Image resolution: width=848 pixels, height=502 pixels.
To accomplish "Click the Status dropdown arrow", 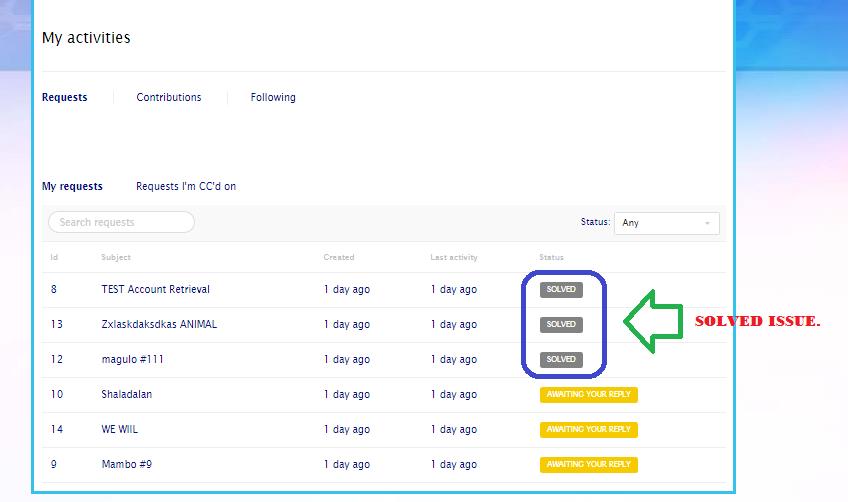I will [707, 223].
